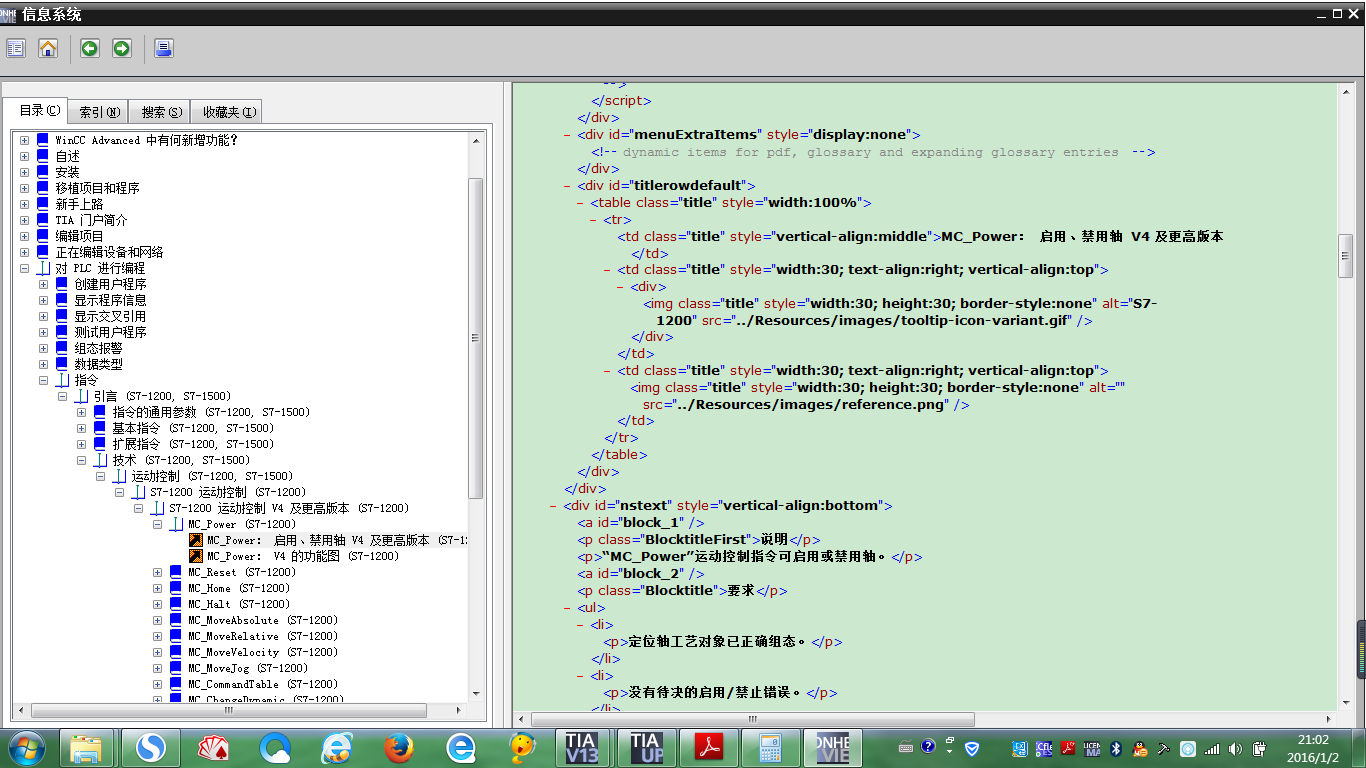Switch to the 目录(C) tab

click(40, 111)
